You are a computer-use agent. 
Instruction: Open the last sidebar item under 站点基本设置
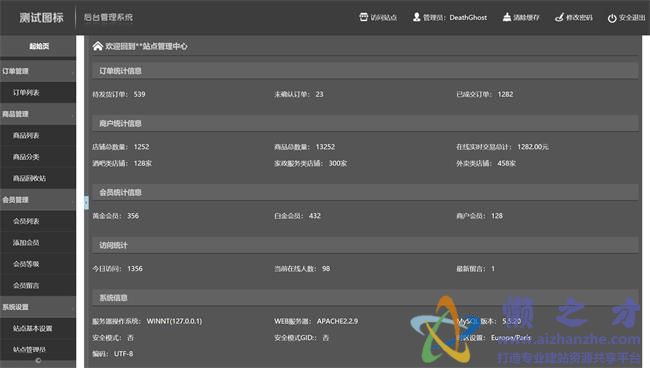coord(38,350)
